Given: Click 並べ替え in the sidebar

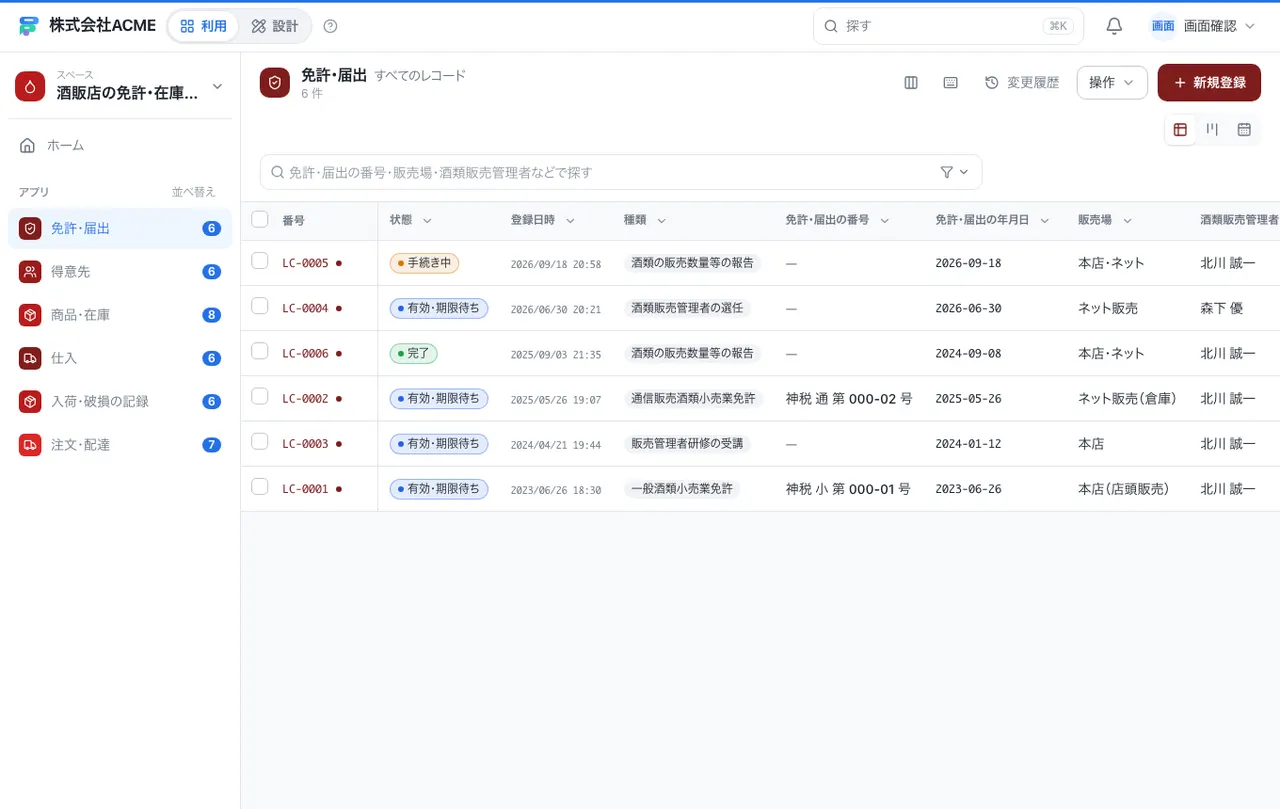Looking at the screenshot, I should point(194,192).
